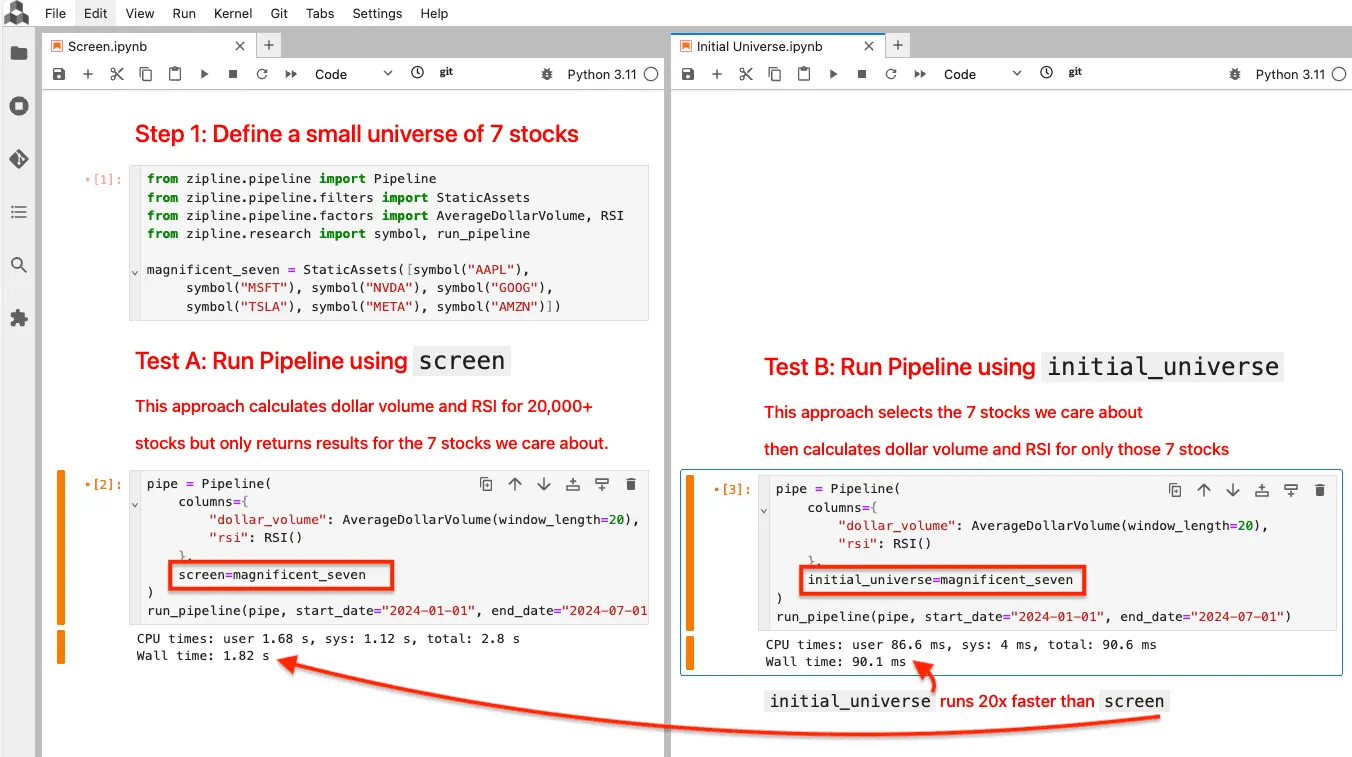The height and width of the screenshot is (757, 1352).
Task: Collapse the input of cell [1]
Action: tap(135, 271)
